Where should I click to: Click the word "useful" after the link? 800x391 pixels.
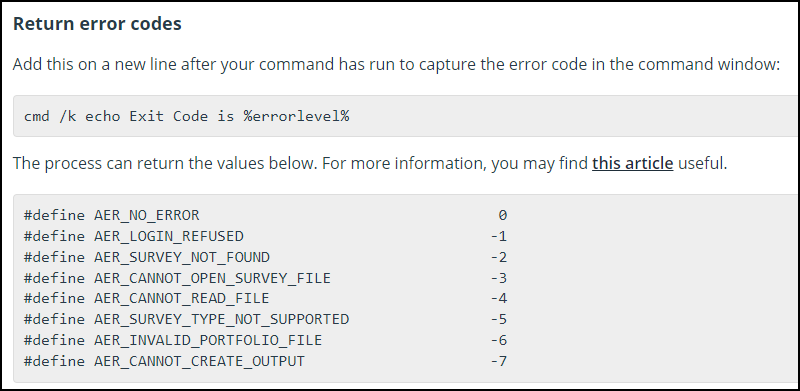700,164
